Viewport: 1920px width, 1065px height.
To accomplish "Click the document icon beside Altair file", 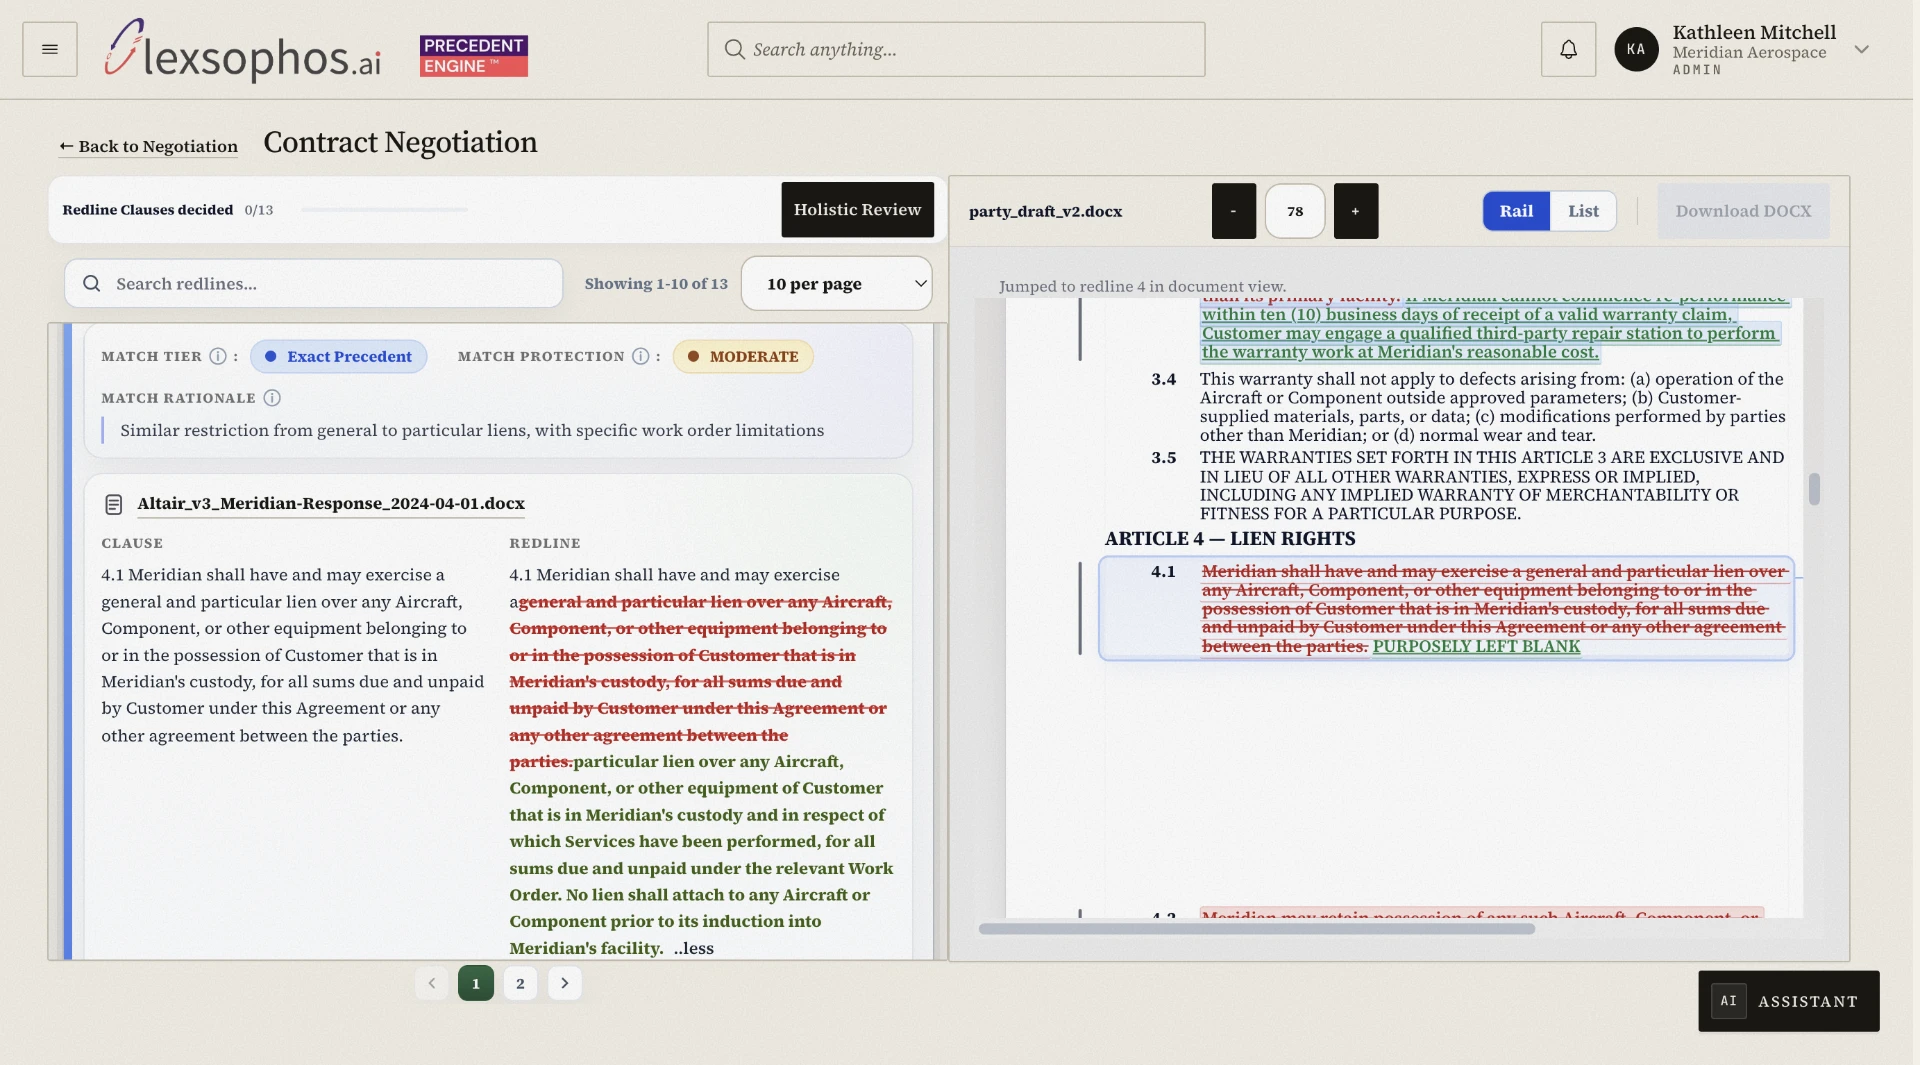I will click(114, 504).
